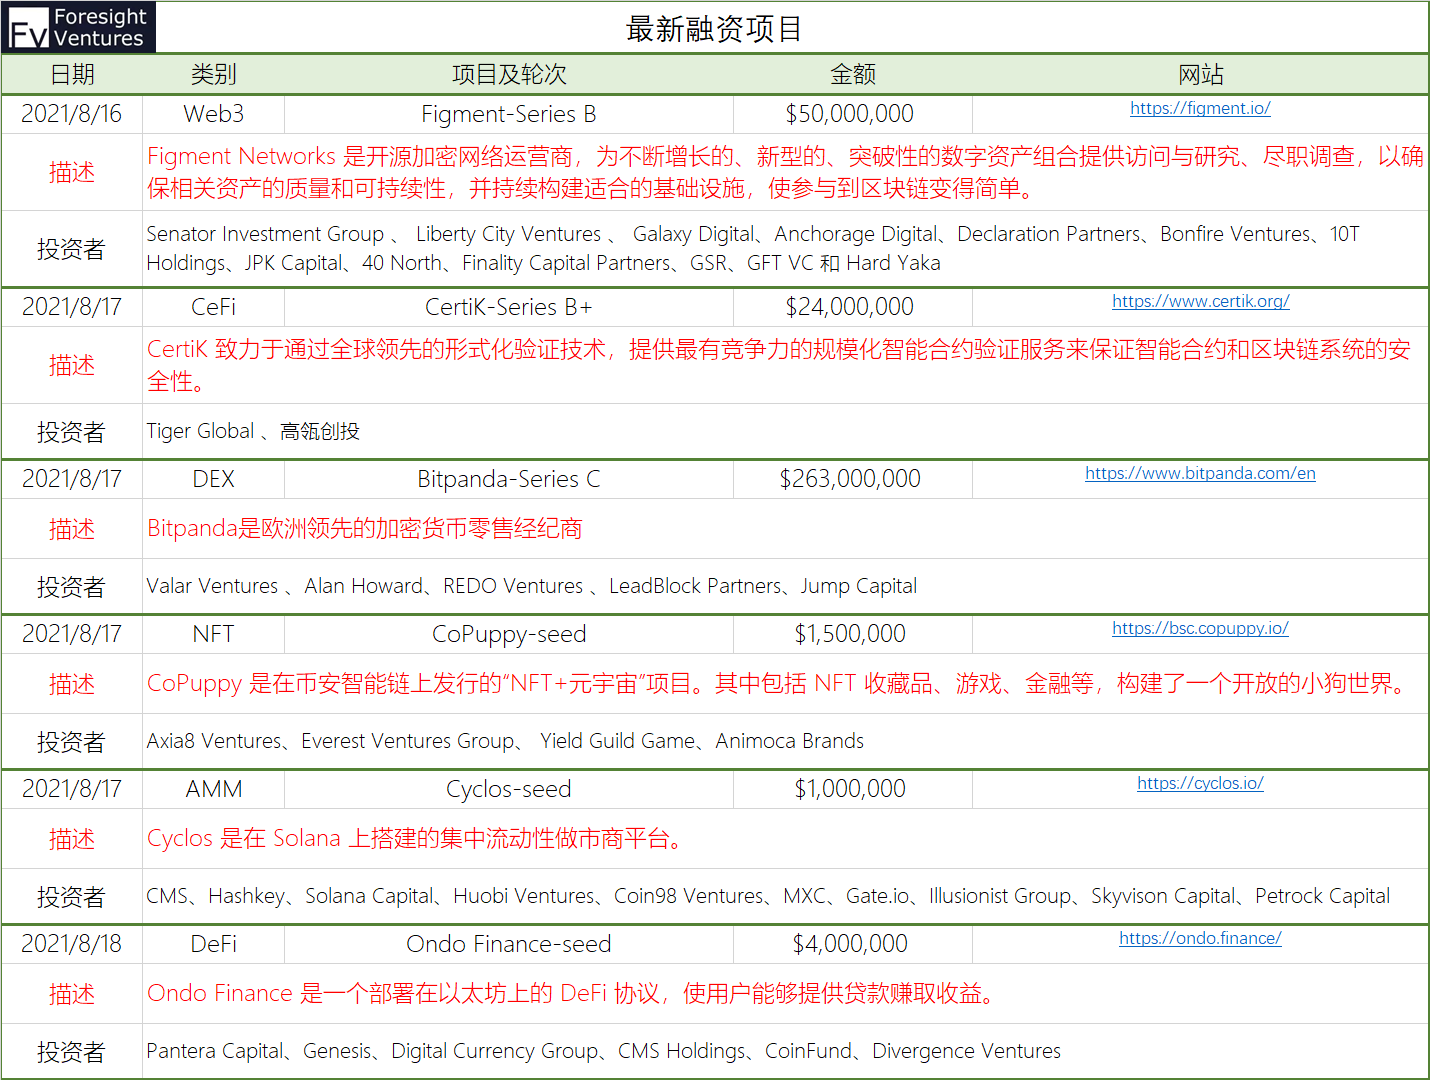Image resolution: width=1430 pixels, height=1080 pixels.
Task: Click the NFT category cell
Action: tap(214, 634)
